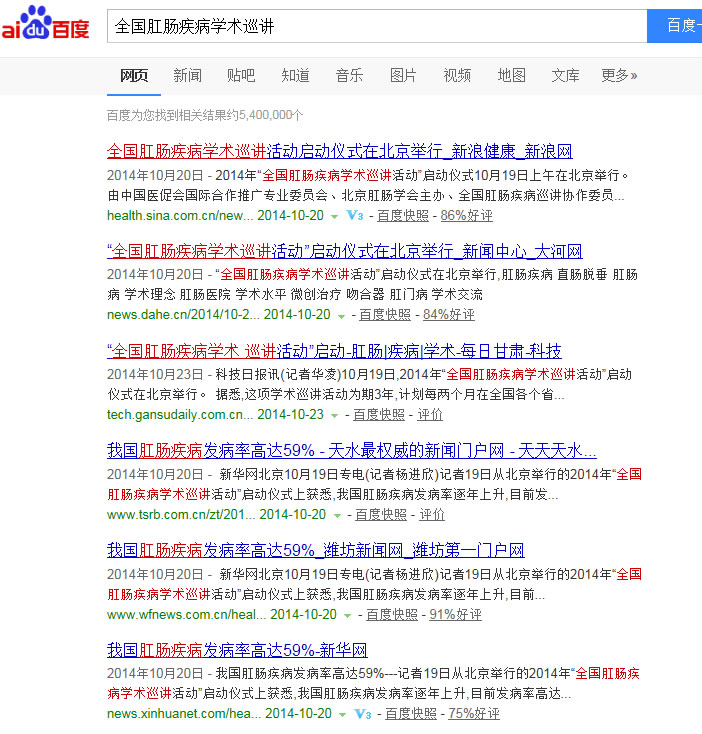The image size is (702, 734).
Task: Open the 每日甘肃 科技 result title
Action: point(334,351)
